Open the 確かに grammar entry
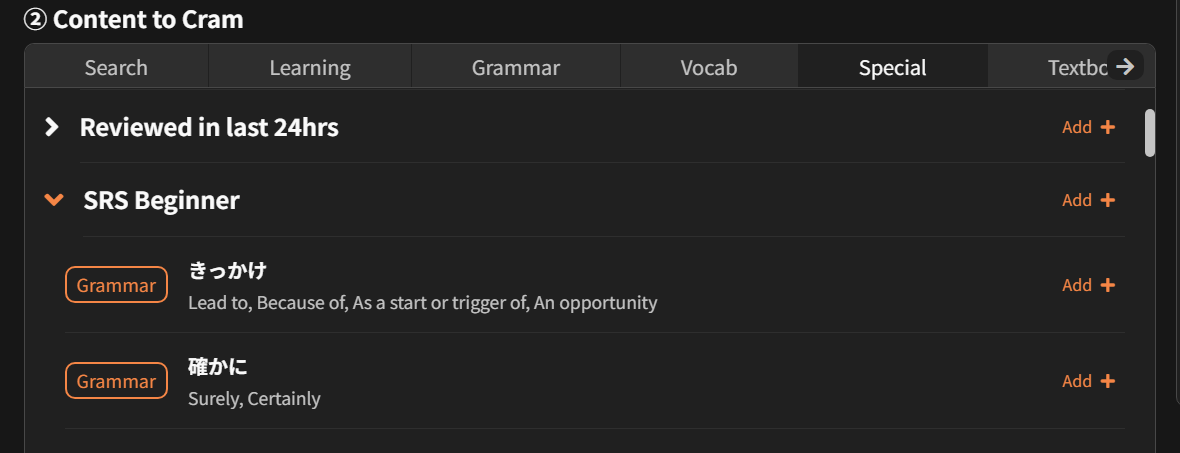 tap(218, 367)
